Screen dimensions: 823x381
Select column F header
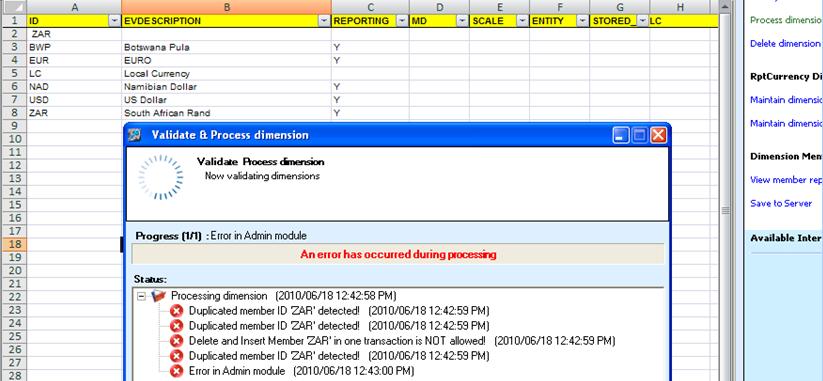[x=560, y=7]
